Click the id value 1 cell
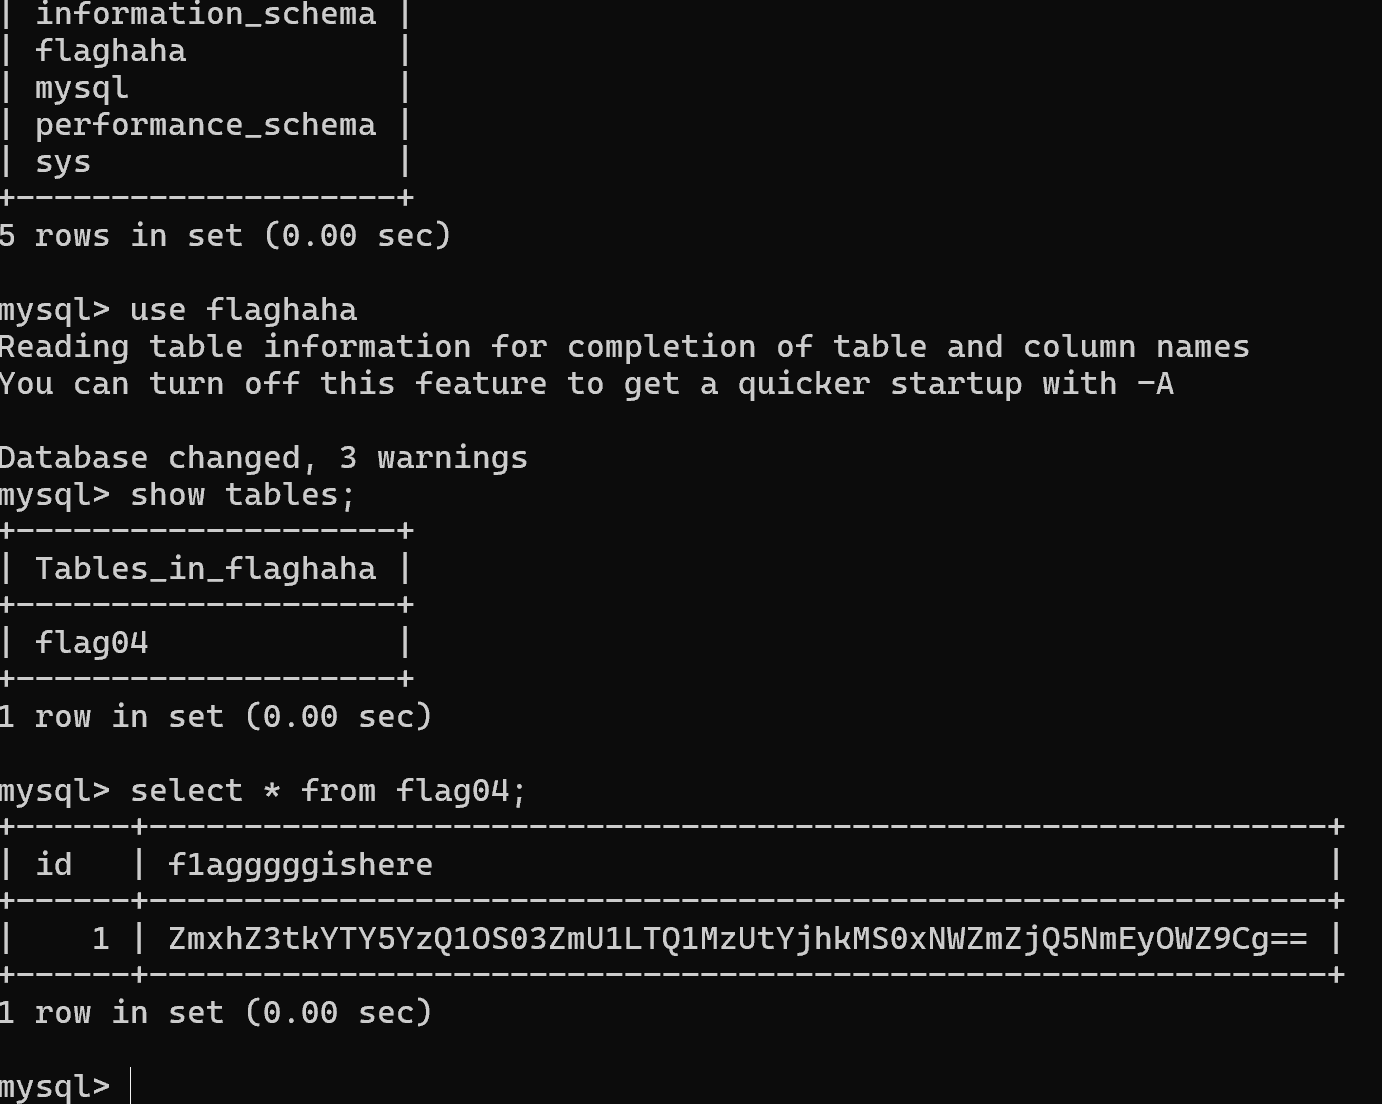1382x1104 pixels. point(100,939)
